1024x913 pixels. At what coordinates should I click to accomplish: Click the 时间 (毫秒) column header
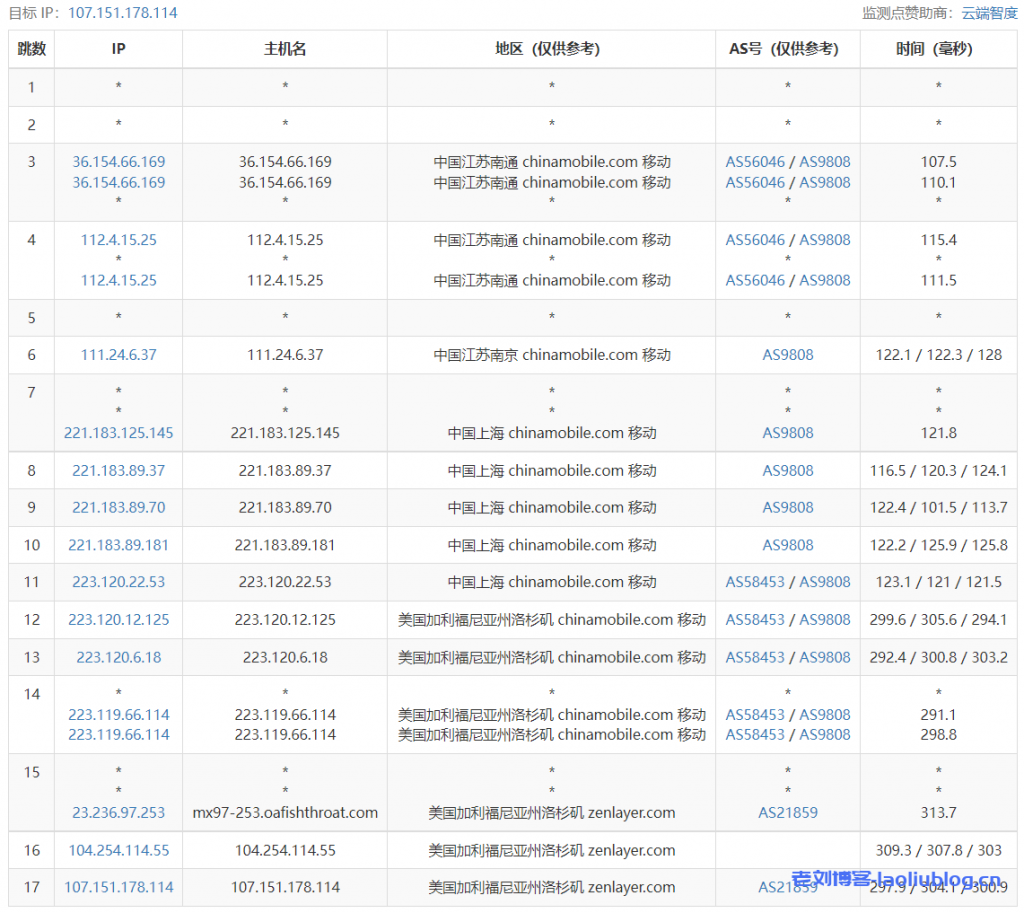pyautogui.click(x=938, y=49)
